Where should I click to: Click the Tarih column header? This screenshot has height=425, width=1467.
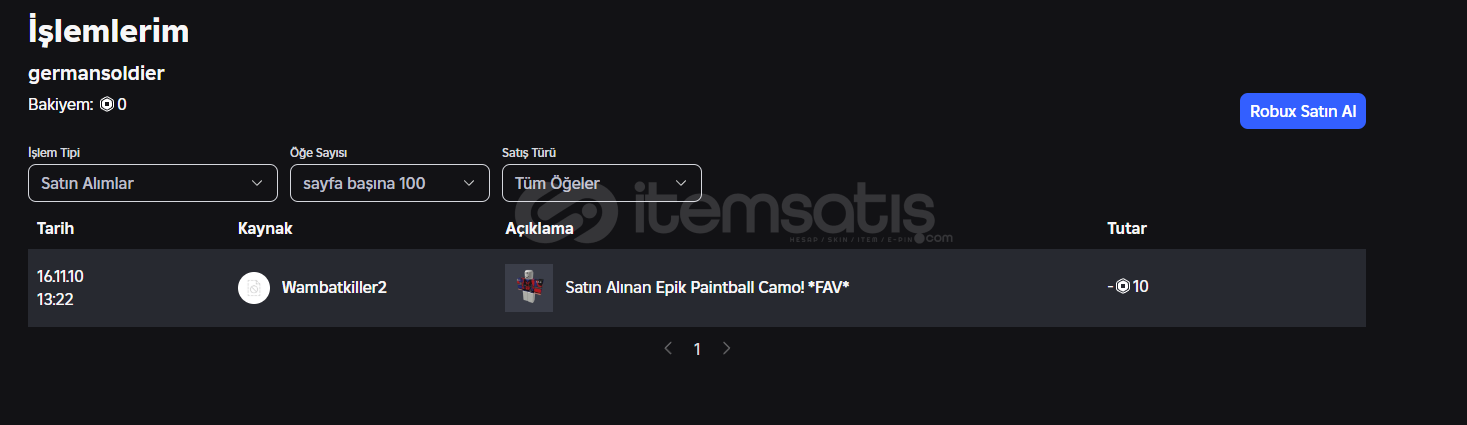coord(55,228)
